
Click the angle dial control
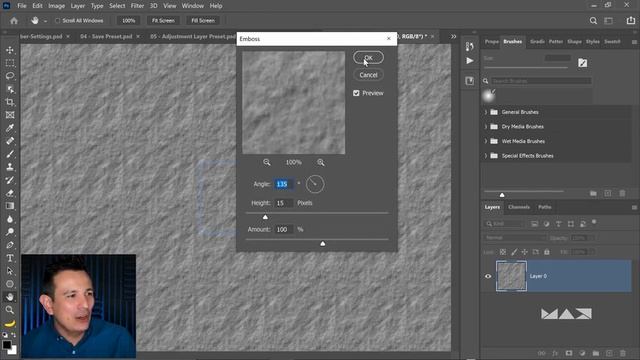click(x=315, y=184)
